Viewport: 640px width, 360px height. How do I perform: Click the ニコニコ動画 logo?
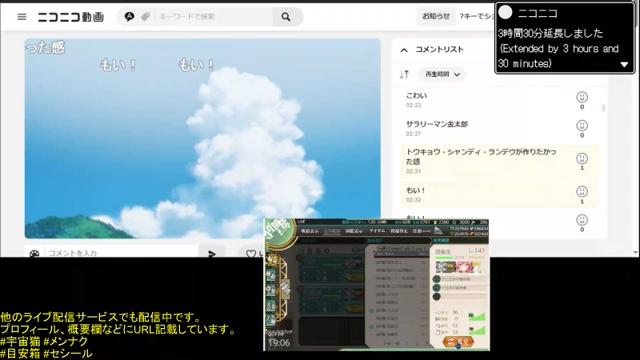tap(71, 17)
